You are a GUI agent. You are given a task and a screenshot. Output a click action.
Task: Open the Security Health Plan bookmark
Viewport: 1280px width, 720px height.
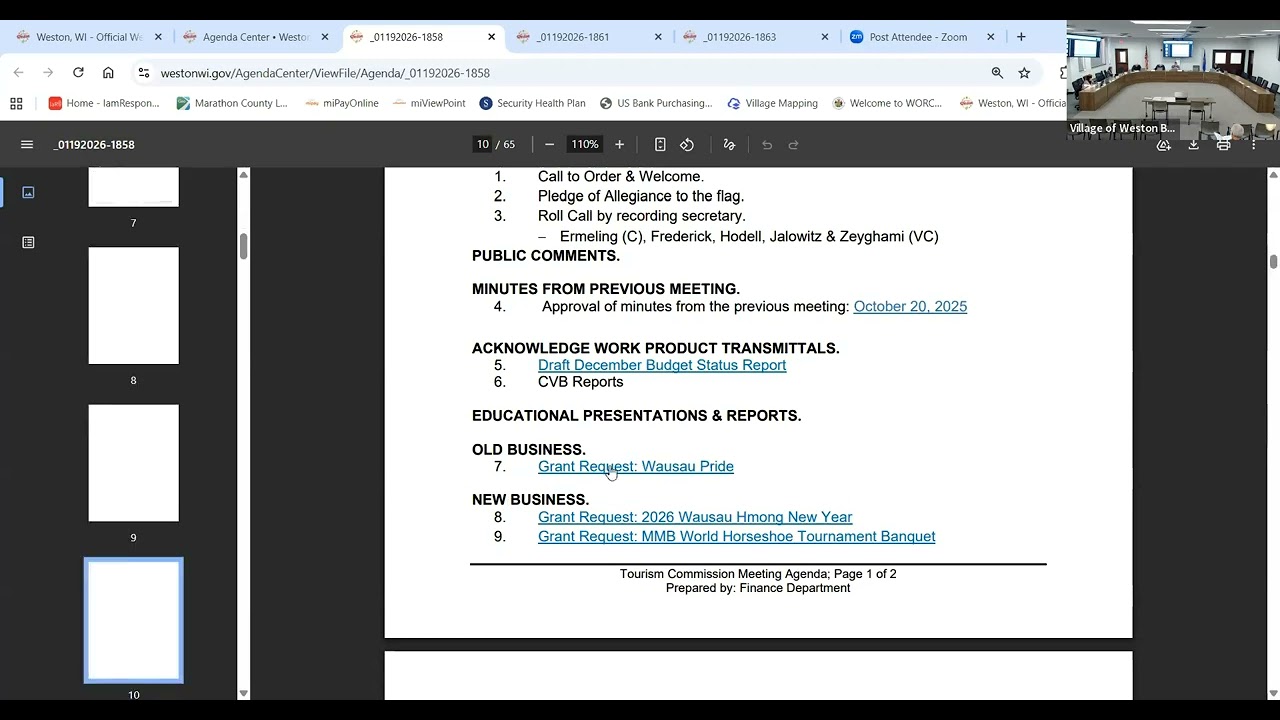[532, 103]
